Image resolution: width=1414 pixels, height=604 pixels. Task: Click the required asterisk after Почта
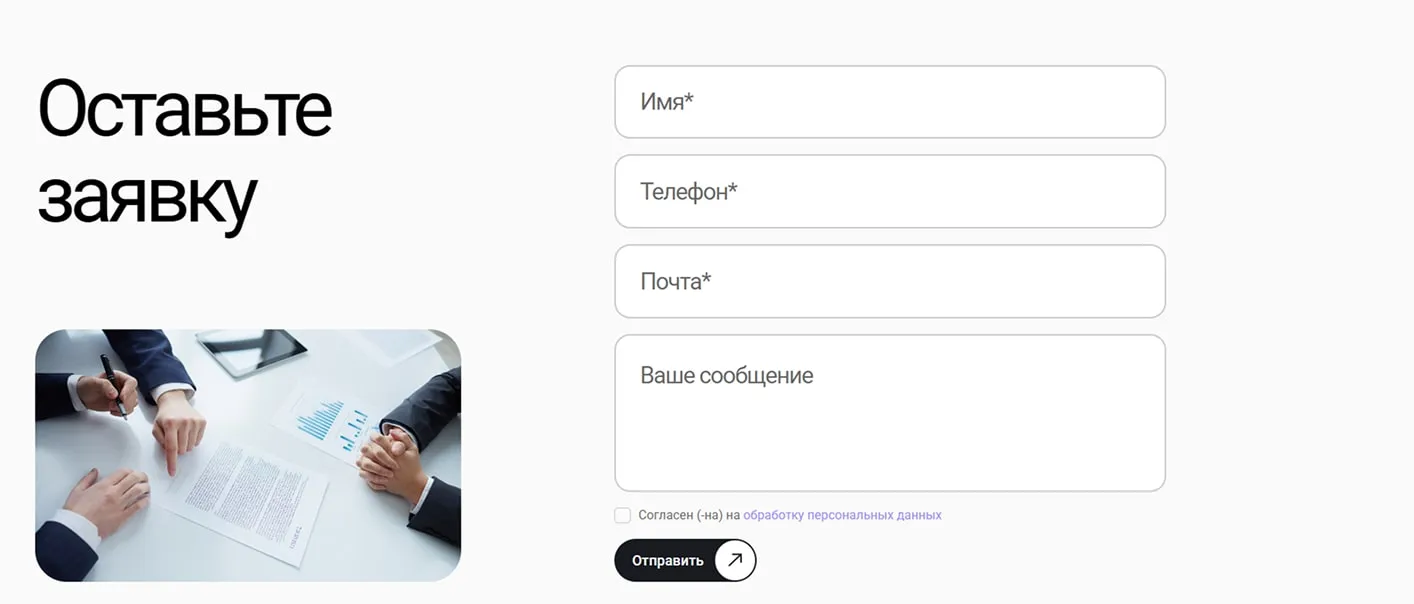point(706,279)
